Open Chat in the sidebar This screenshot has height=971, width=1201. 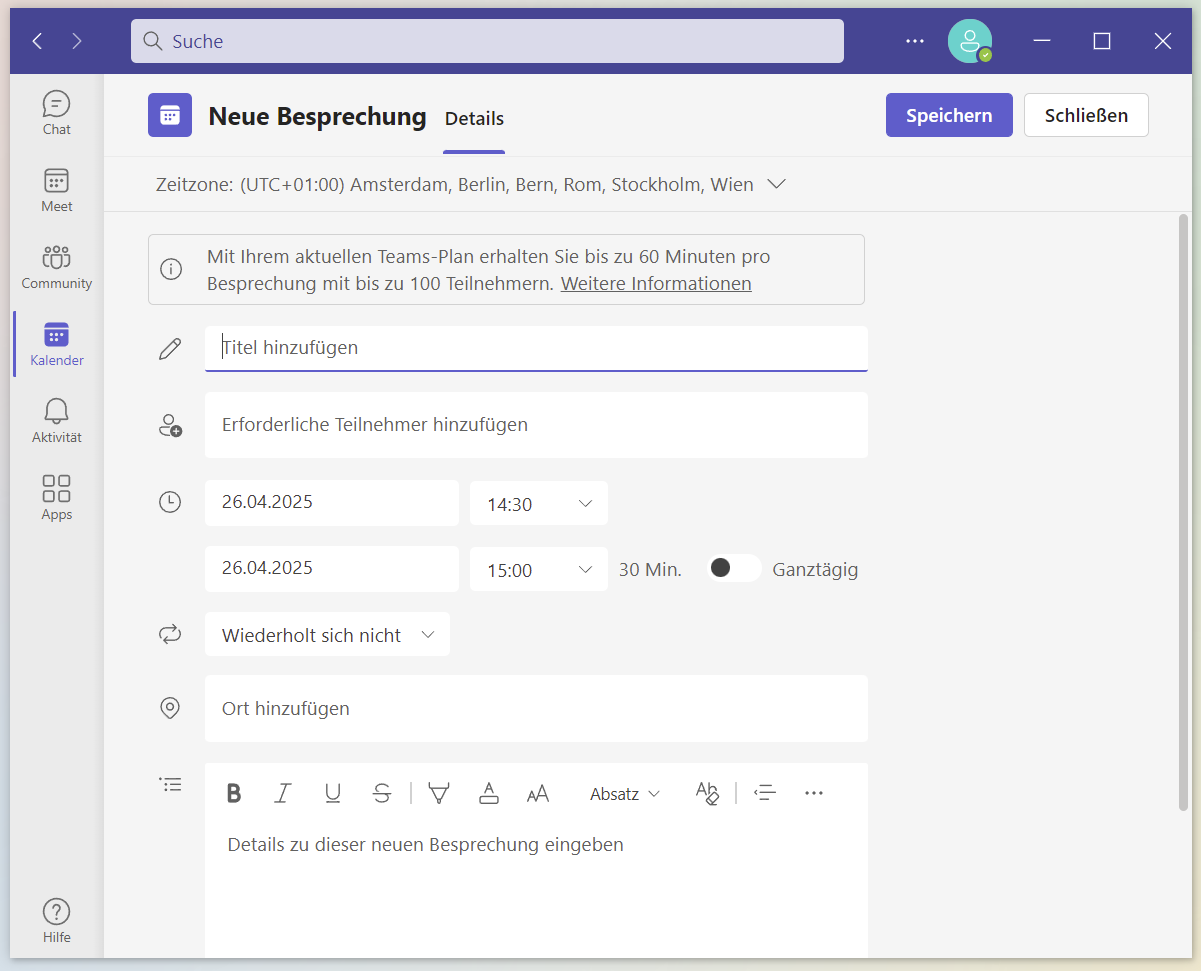coord(57,113)
